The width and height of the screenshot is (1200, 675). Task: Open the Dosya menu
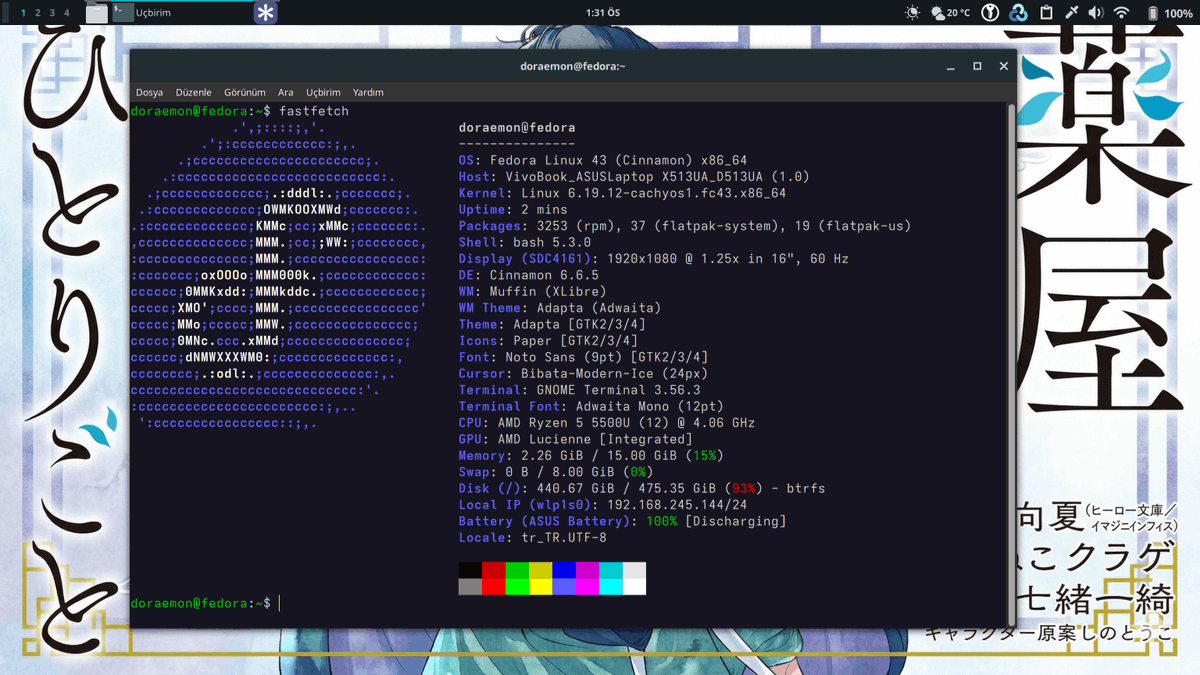(149, 92)
